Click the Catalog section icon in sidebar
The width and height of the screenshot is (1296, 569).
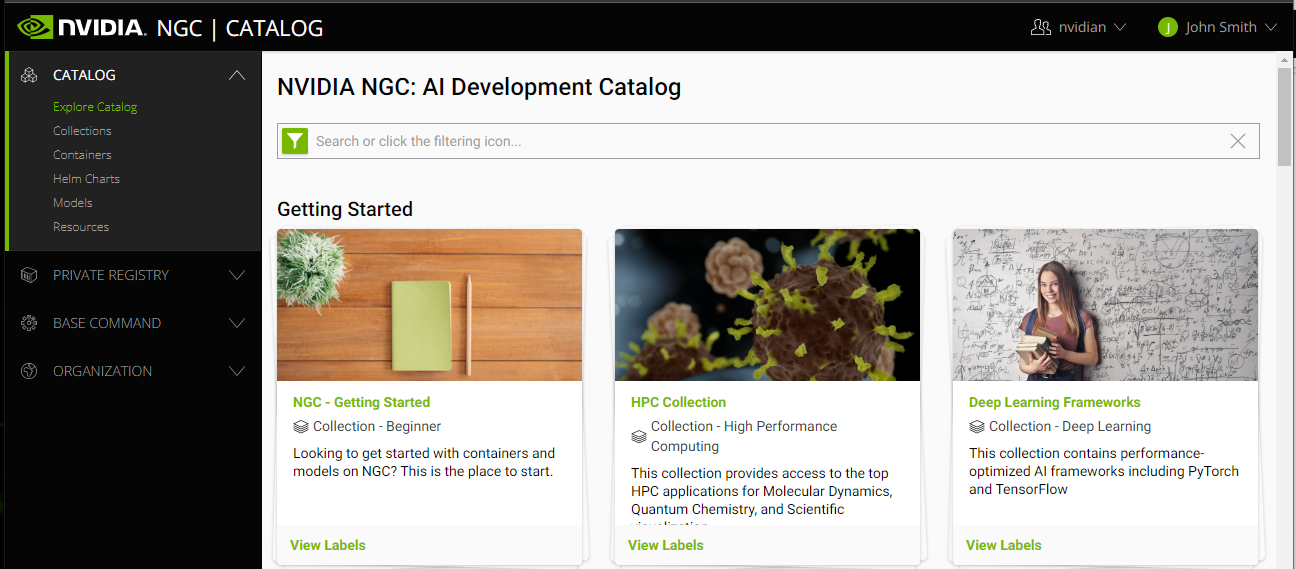pos(29,75)
